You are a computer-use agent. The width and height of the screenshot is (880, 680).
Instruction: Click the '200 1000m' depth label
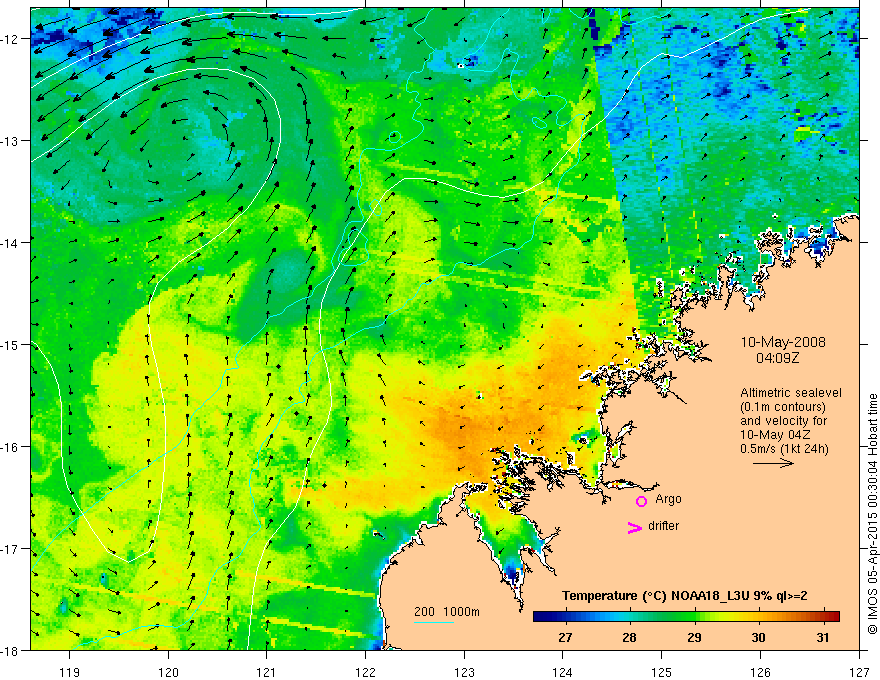pos(447,612)
